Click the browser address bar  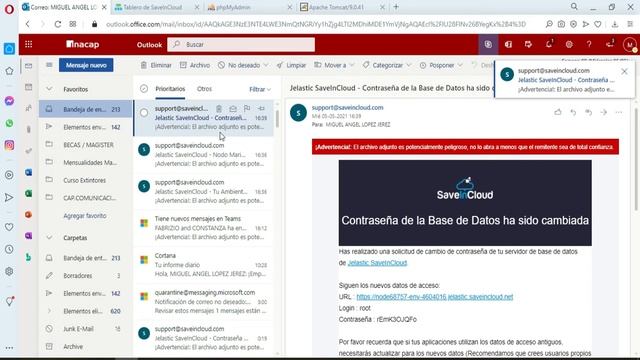point(316,24)
